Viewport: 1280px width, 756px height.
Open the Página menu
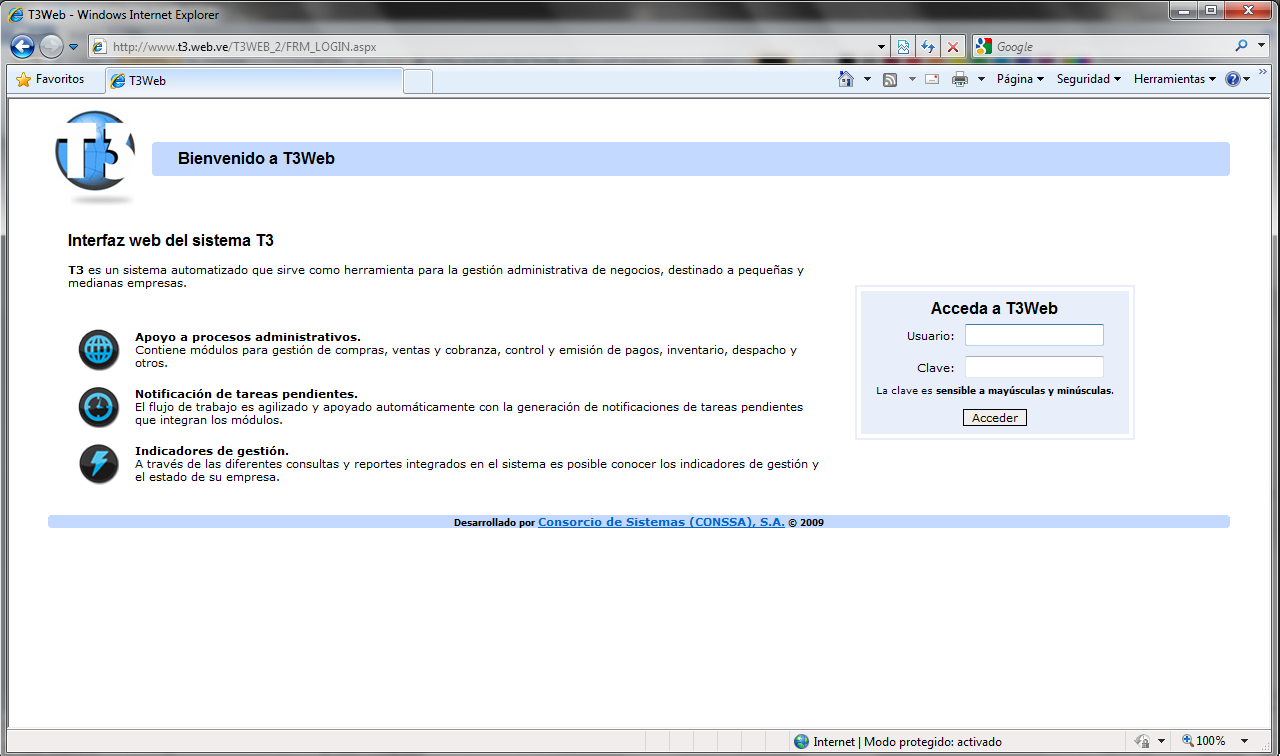tap(1020, 79)
